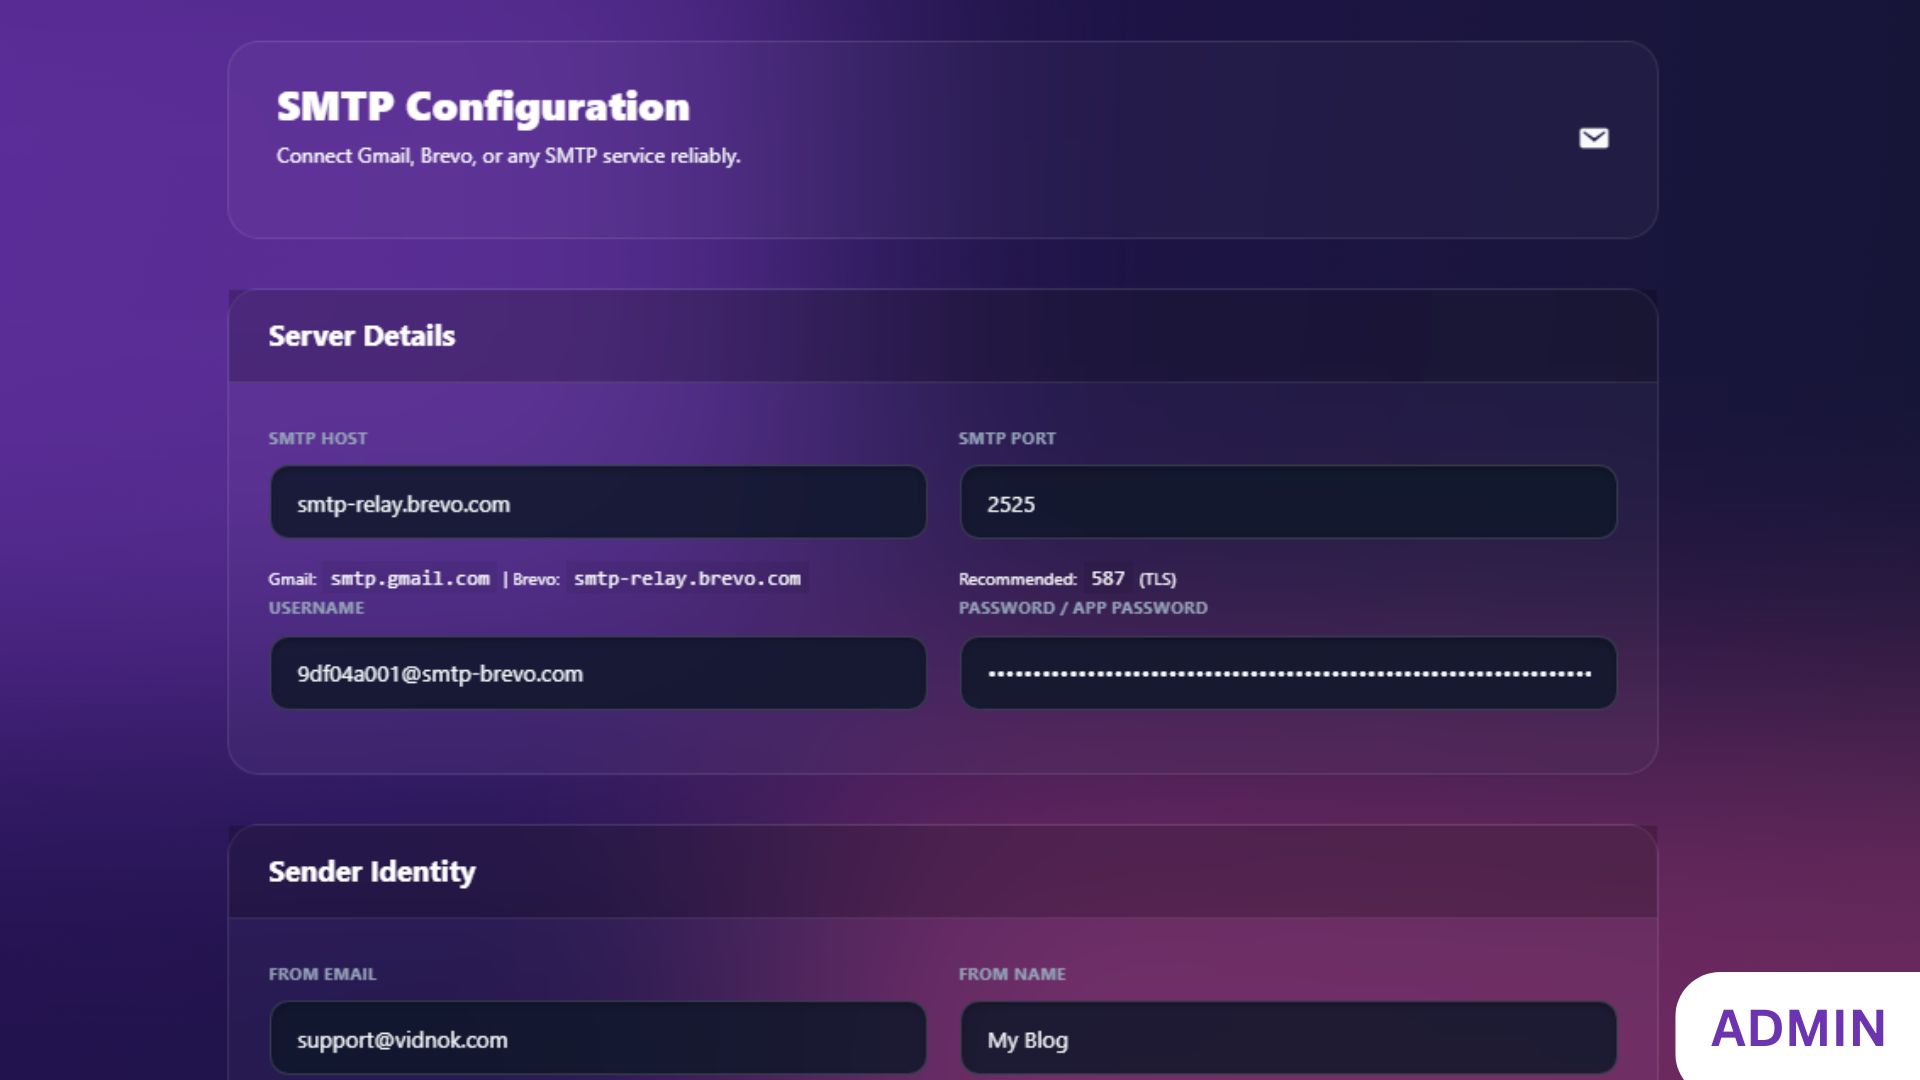This screenshot has height=1080, width=1920.
Task: Click the SMTP Host input field
Action: (x=598, y=503)
